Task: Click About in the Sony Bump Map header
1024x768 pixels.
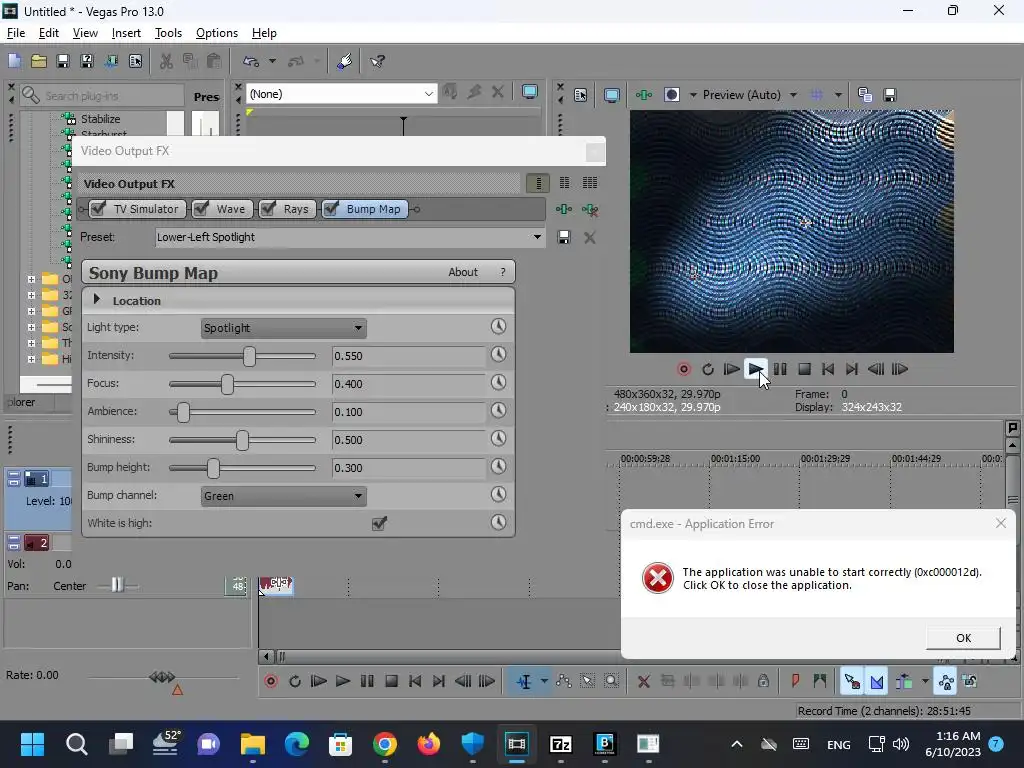Action: click(x=462, y=272)
